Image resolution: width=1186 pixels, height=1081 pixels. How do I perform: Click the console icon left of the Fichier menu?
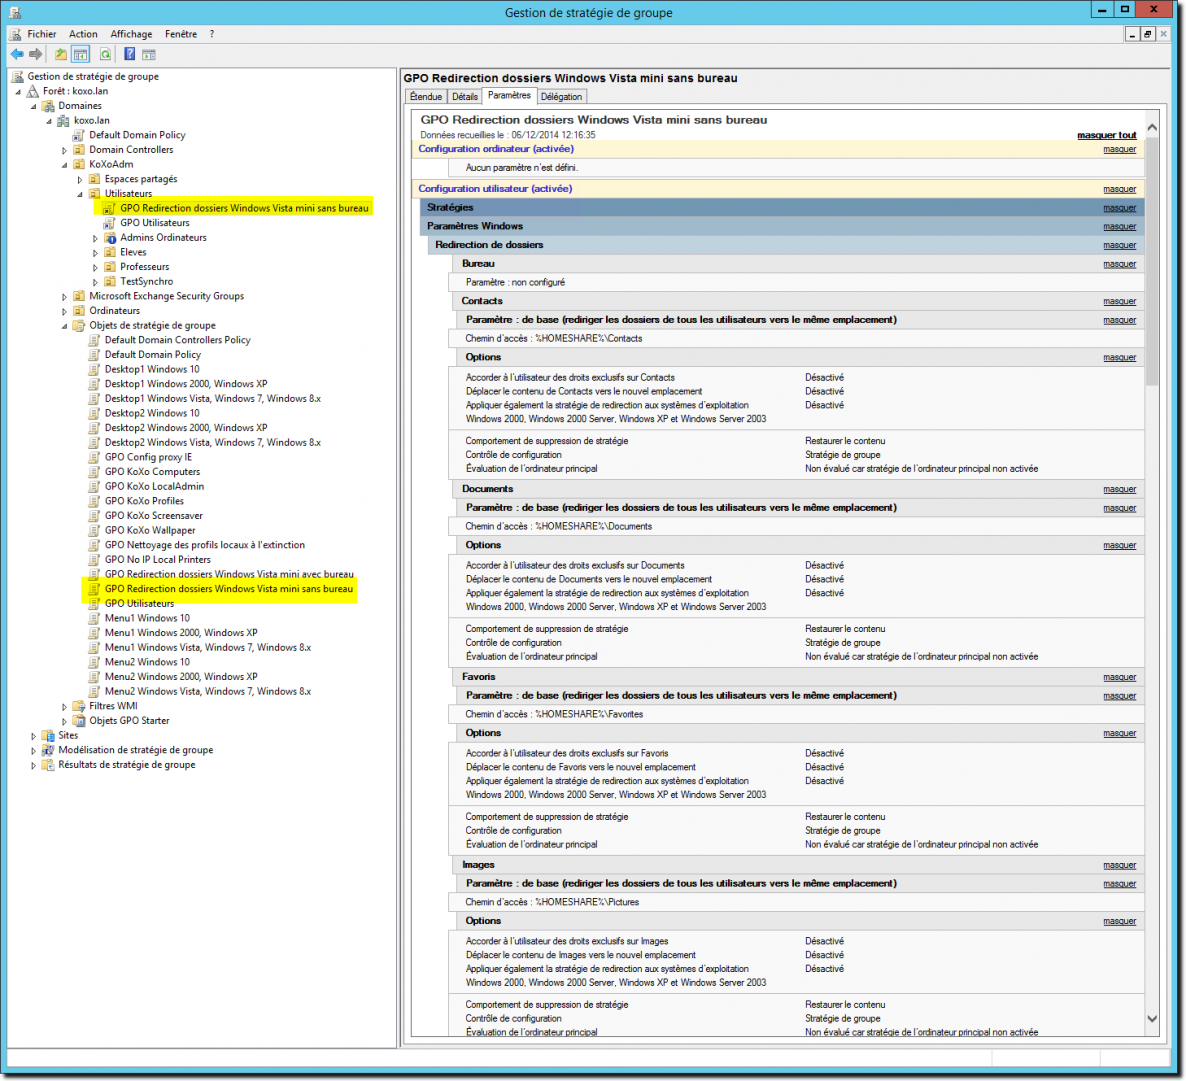pos(15,34)
